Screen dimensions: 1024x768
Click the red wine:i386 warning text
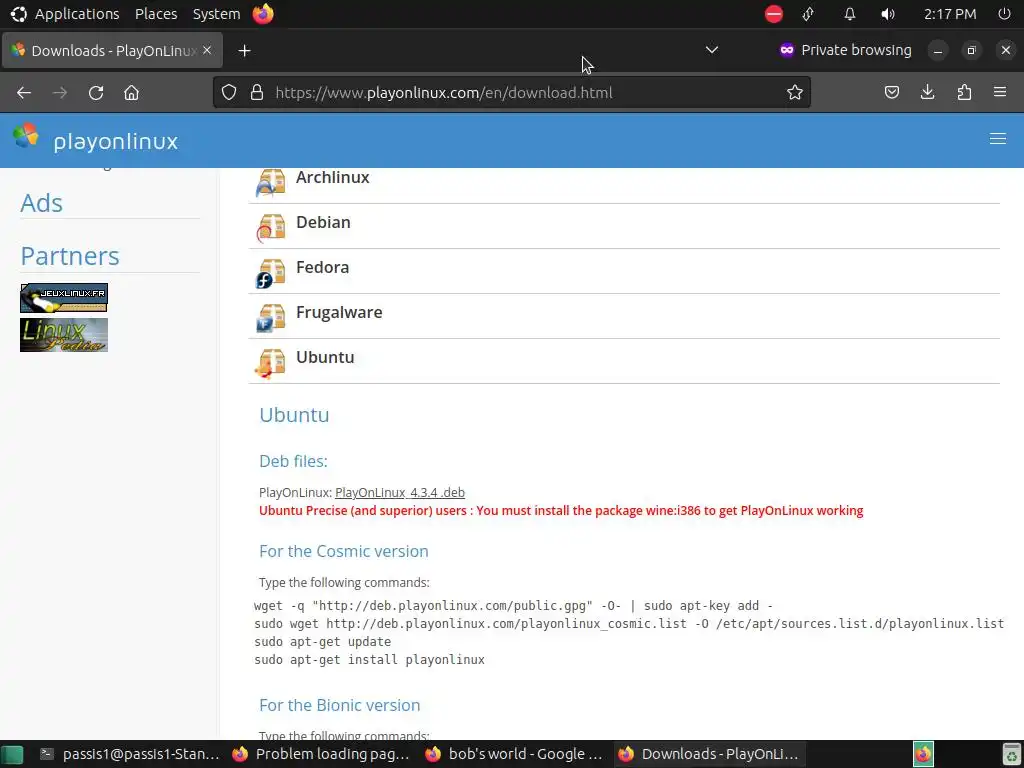pos(561,511)
